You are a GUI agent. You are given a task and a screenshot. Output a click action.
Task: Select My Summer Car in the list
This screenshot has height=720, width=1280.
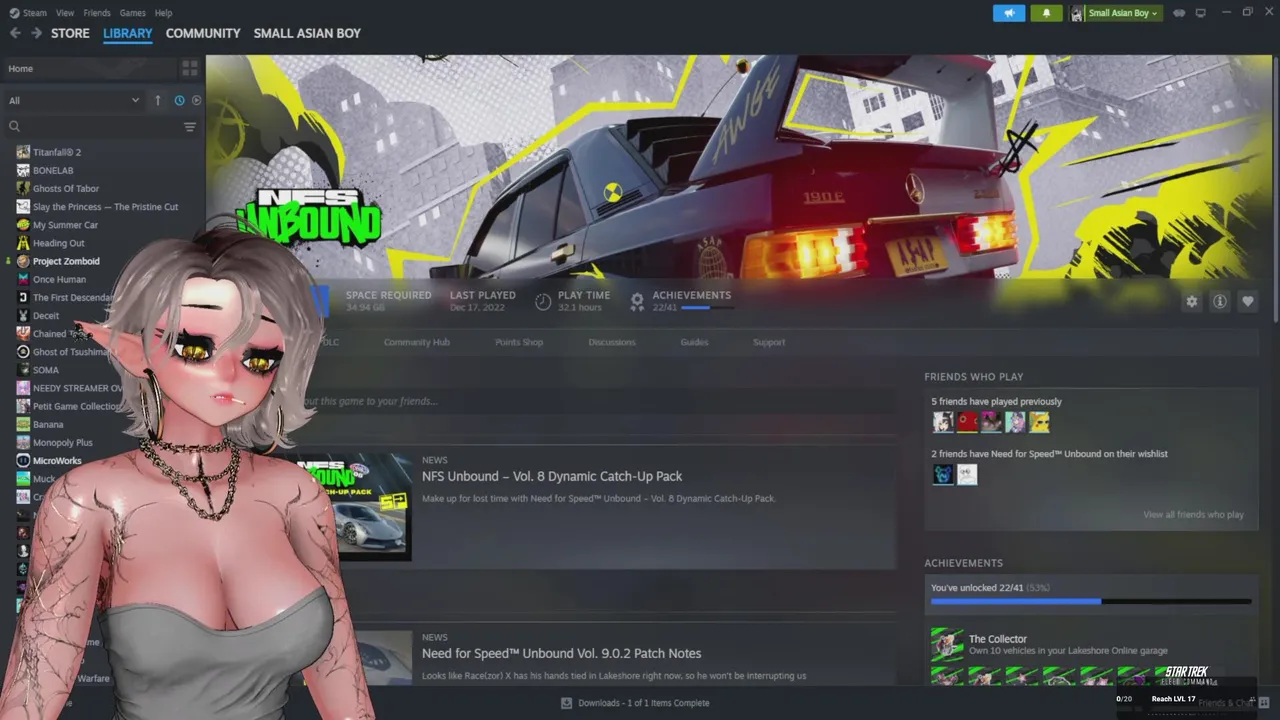[65, 225]
